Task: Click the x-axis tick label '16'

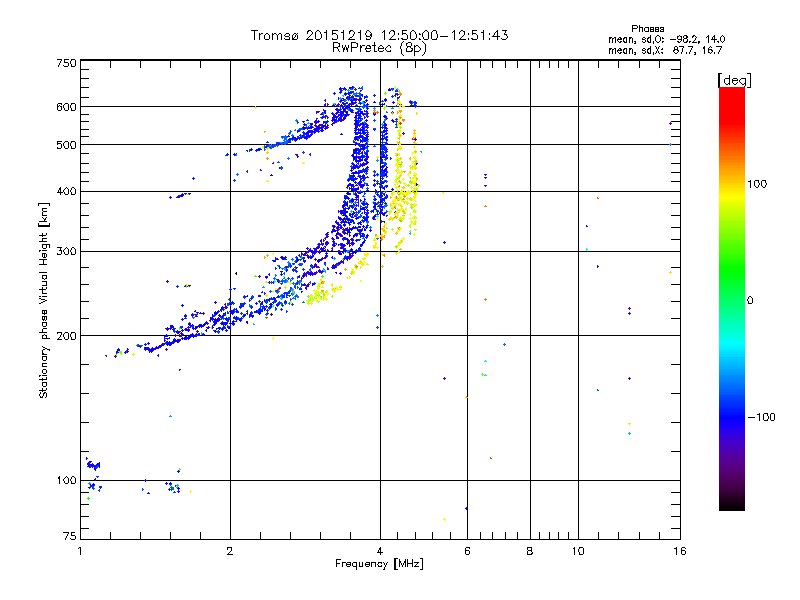Action: pos(680,551)
